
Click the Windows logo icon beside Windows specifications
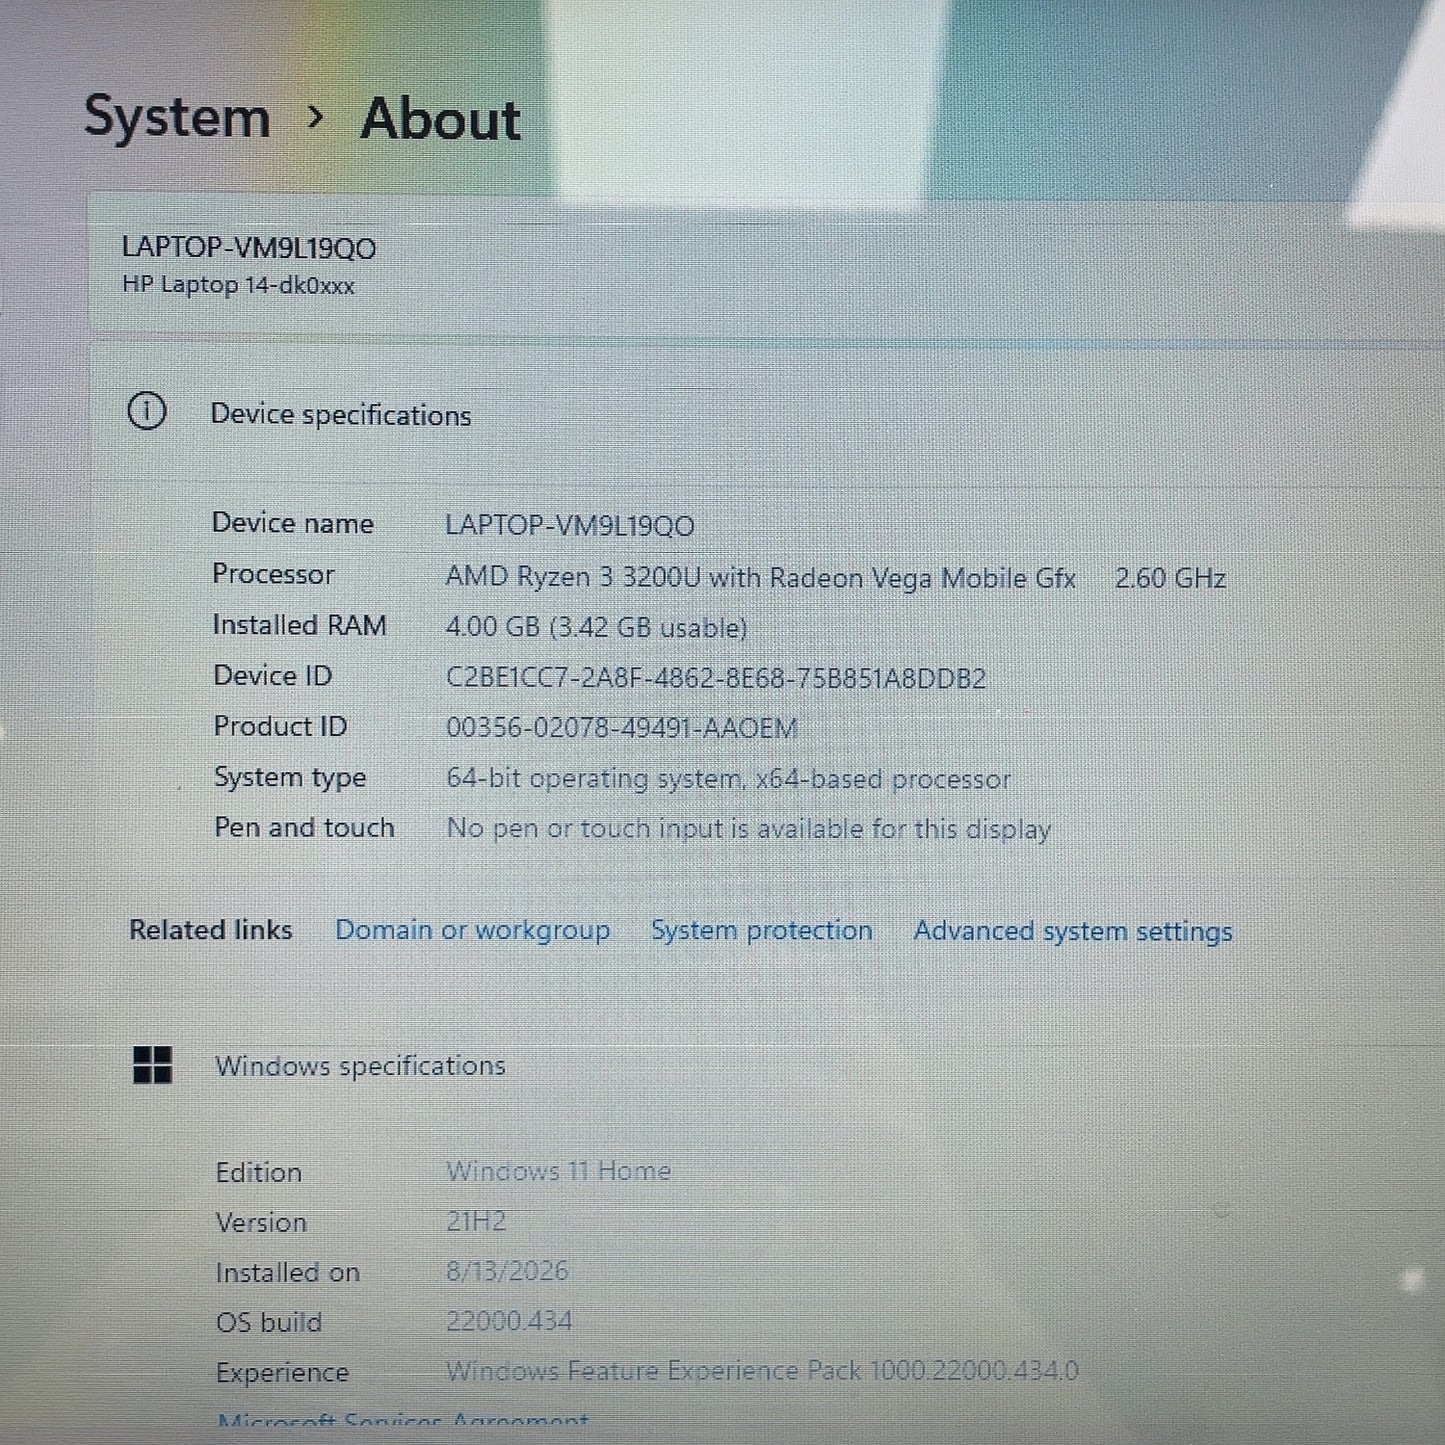(x=152, y=1065)
